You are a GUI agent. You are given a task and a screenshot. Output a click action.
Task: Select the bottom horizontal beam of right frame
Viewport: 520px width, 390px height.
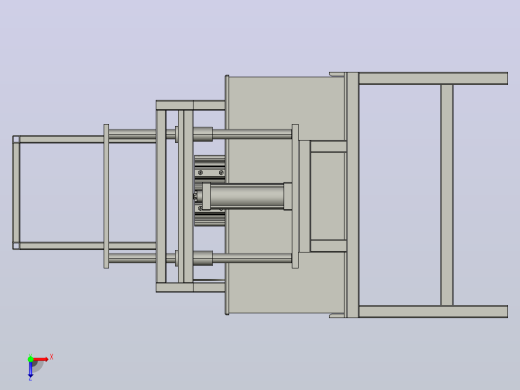tap(433, 311)
